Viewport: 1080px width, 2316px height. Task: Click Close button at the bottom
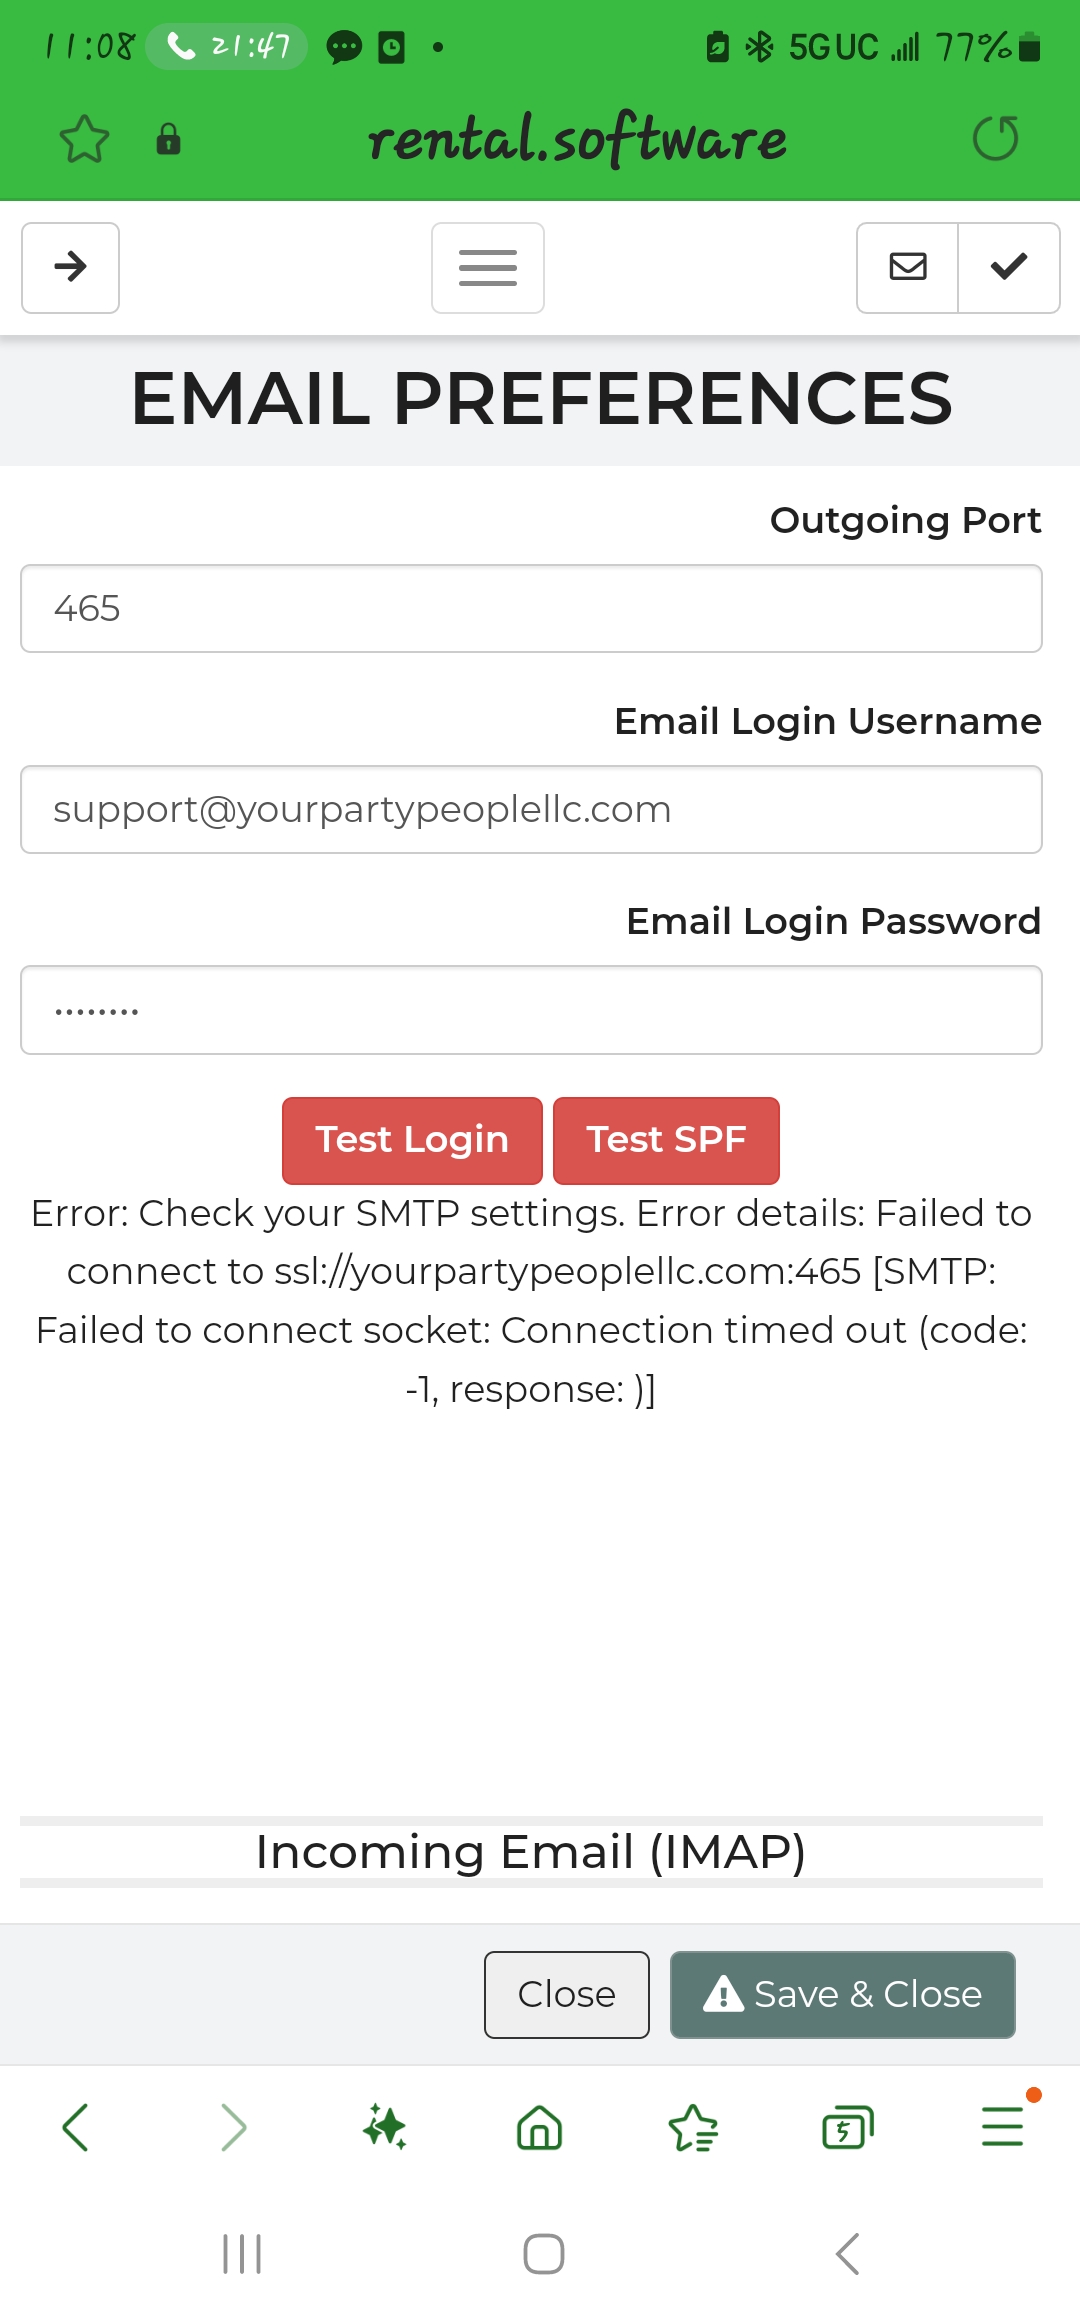click(566, 1994)
